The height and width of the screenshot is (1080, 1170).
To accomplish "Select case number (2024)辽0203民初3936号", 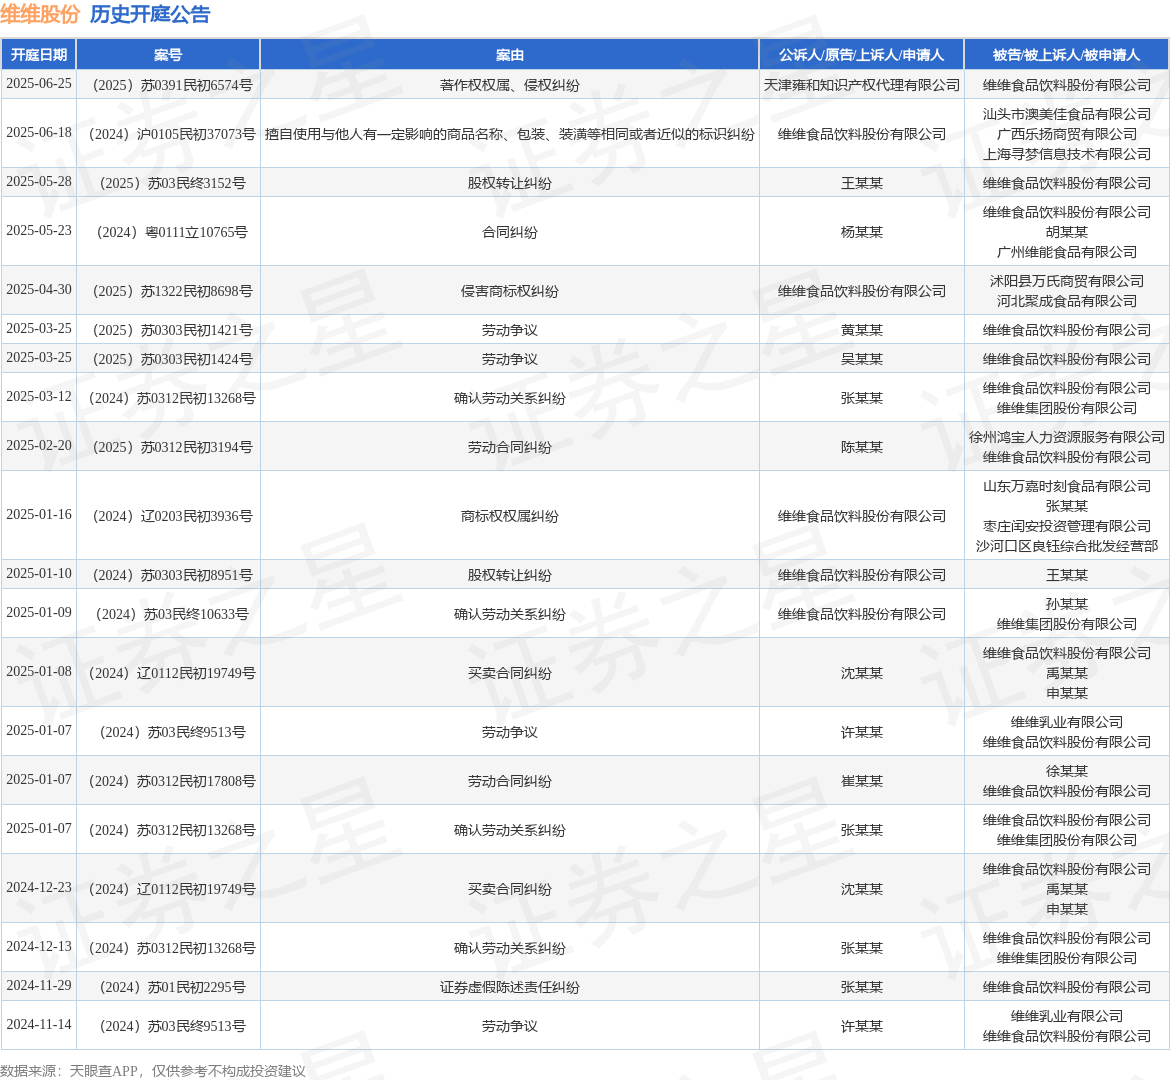I will tap(169, 516).
